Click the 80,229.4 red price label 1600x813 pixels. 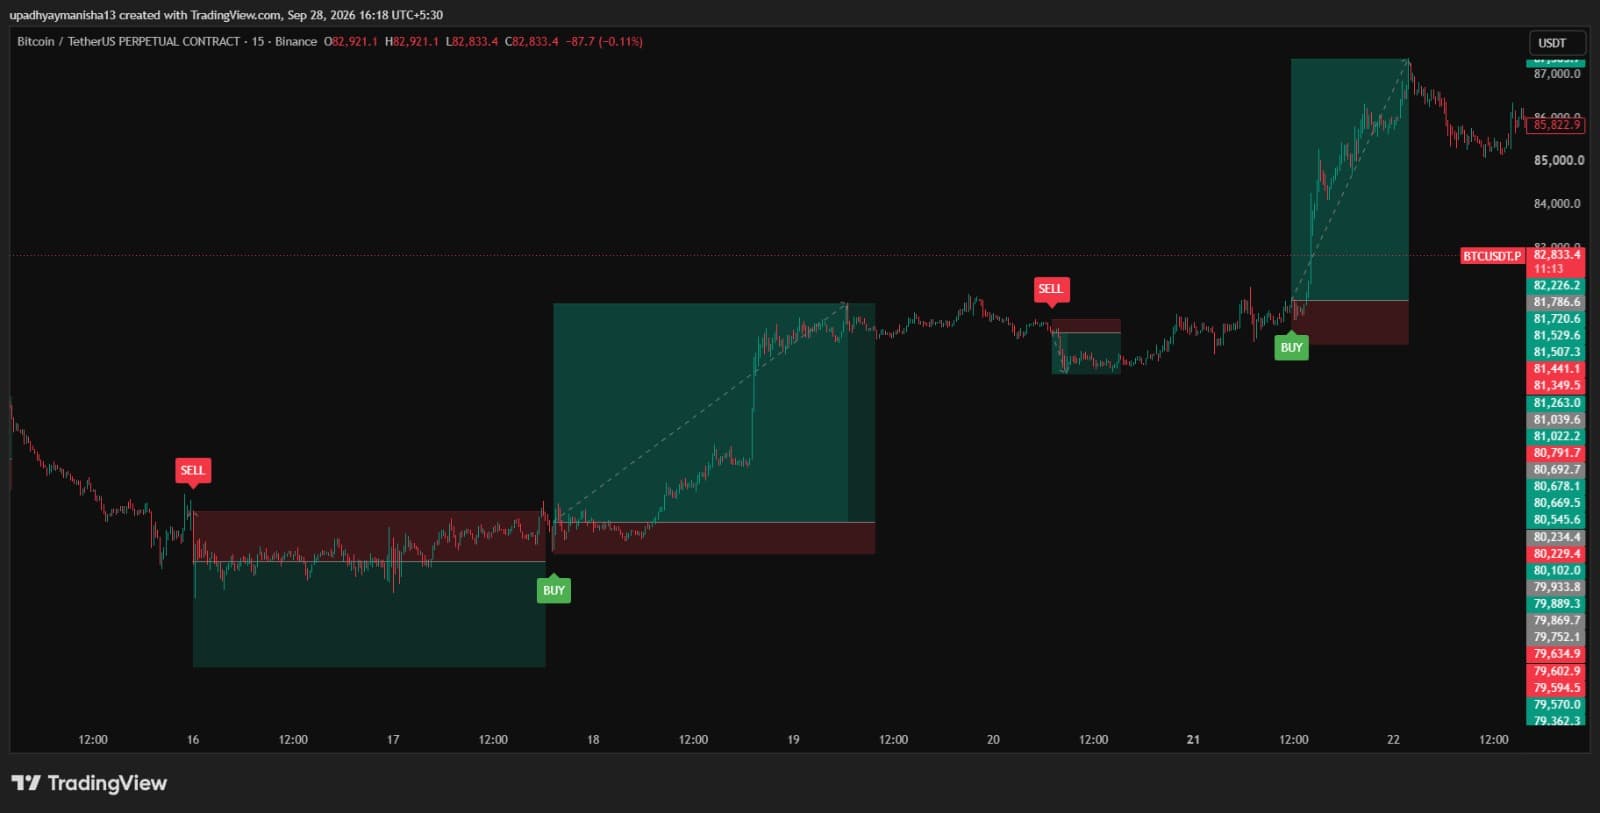[1557, 553]
